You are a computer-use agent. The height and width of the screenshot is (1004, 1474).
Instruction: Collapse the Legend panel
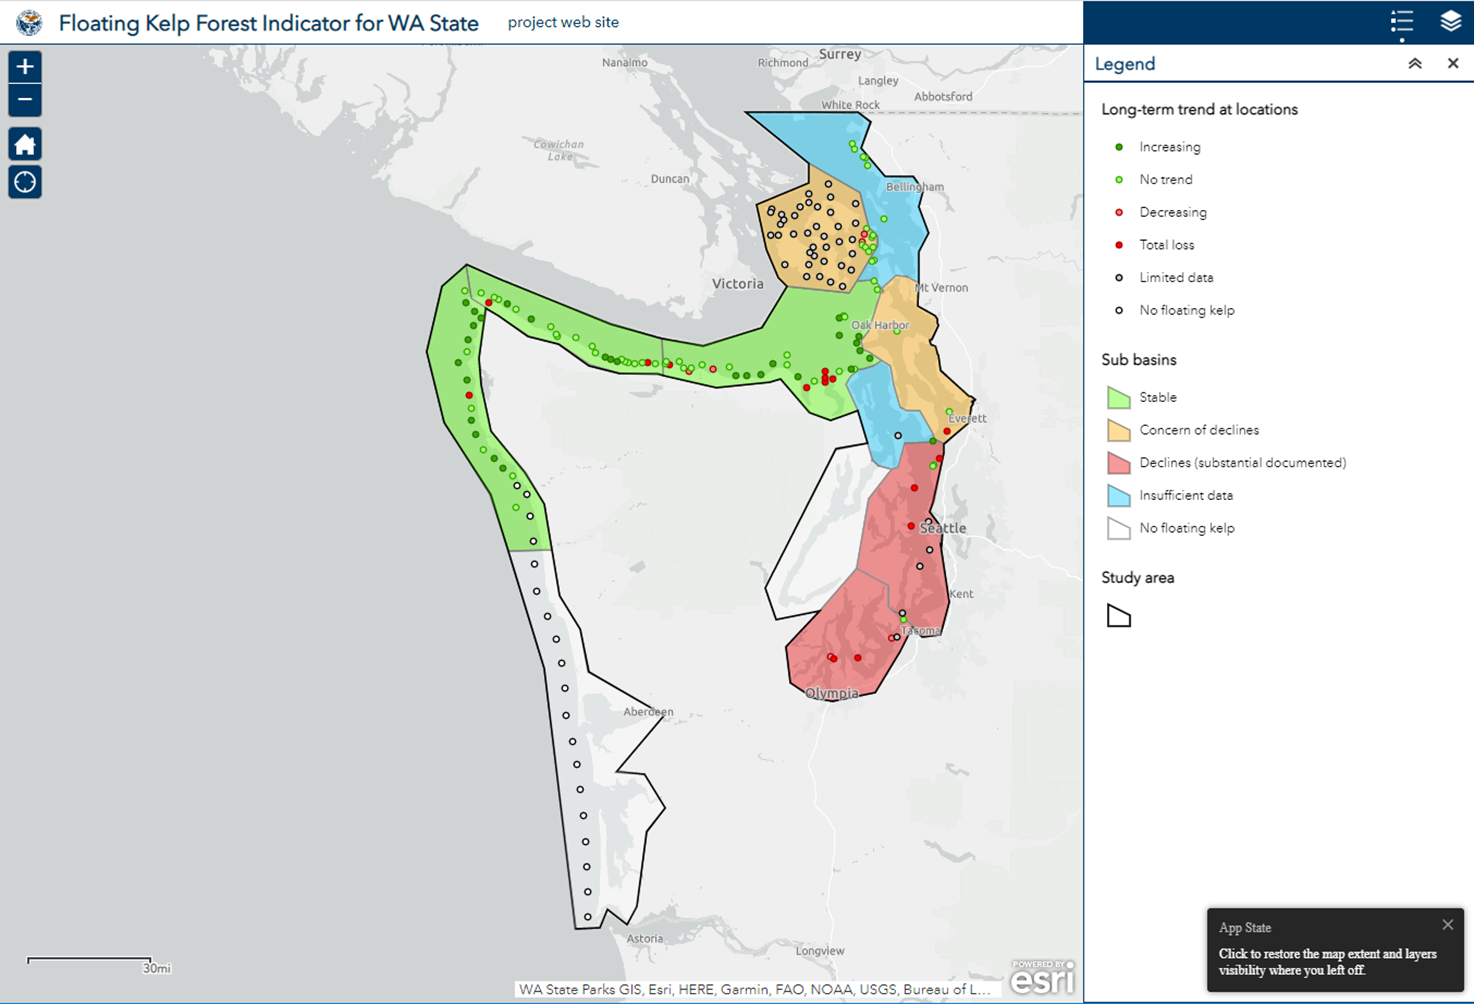tap(1415, 63)
